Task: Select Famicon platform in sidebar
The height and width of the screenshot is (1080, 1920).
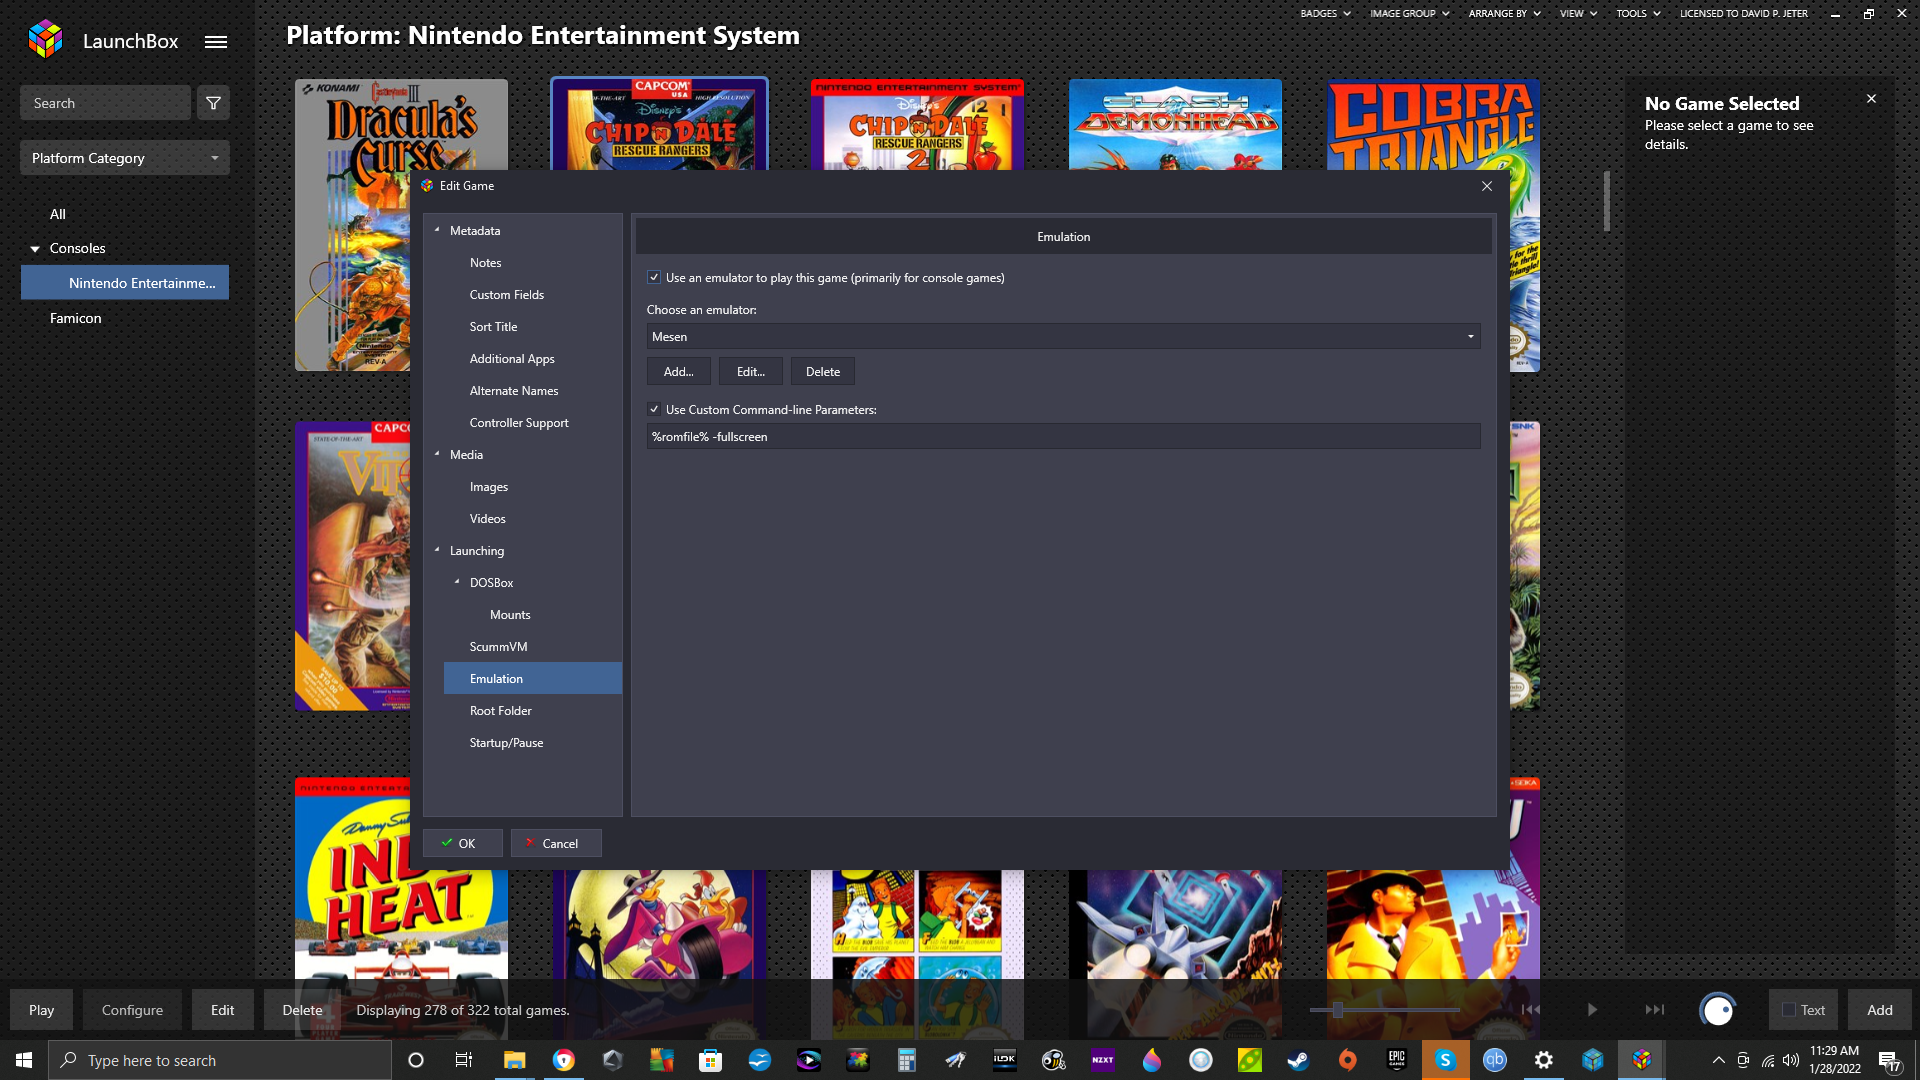Action: 76,318
